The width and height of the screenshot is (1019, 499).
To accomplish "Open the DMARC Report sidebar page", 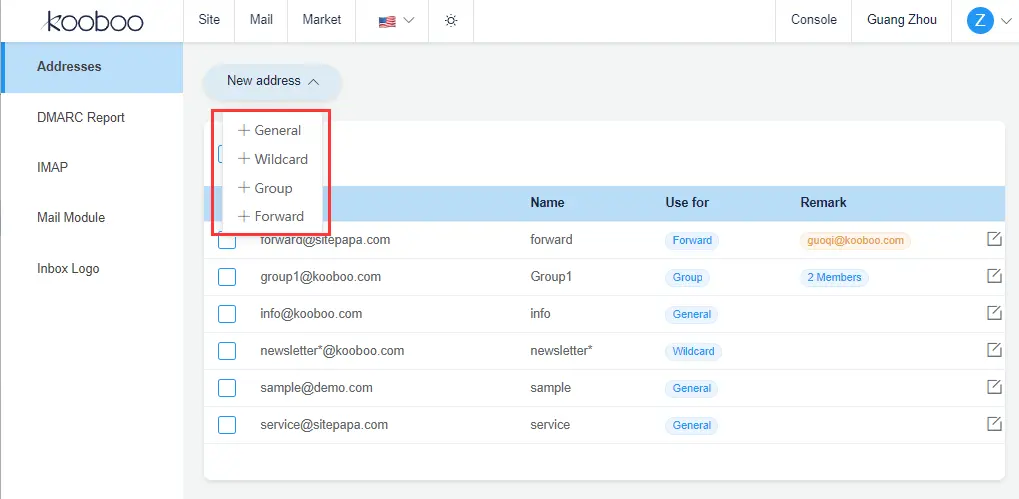I will click(x=81, y=117).
